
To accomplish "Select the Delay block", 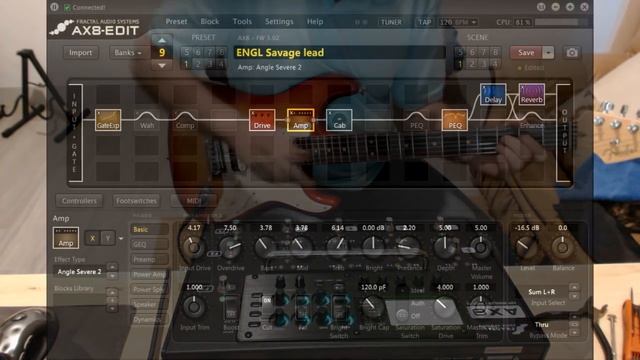I will point(493,94).
